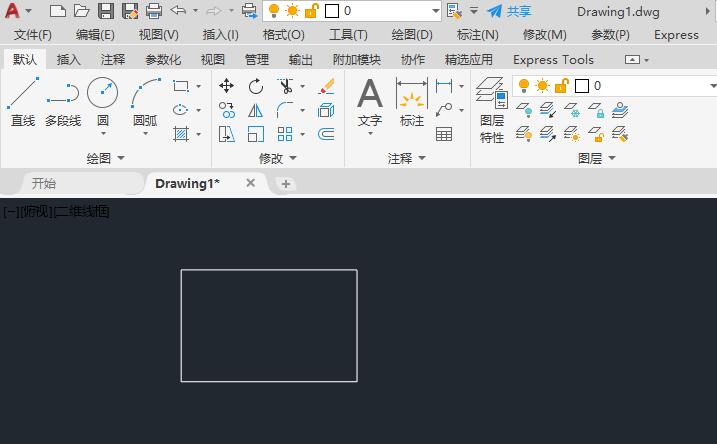Image resolution: width=717 pixels, height=444 pixels.
Task: Click the Rectangle draw tool icon
Action: (x=181, y=86)
